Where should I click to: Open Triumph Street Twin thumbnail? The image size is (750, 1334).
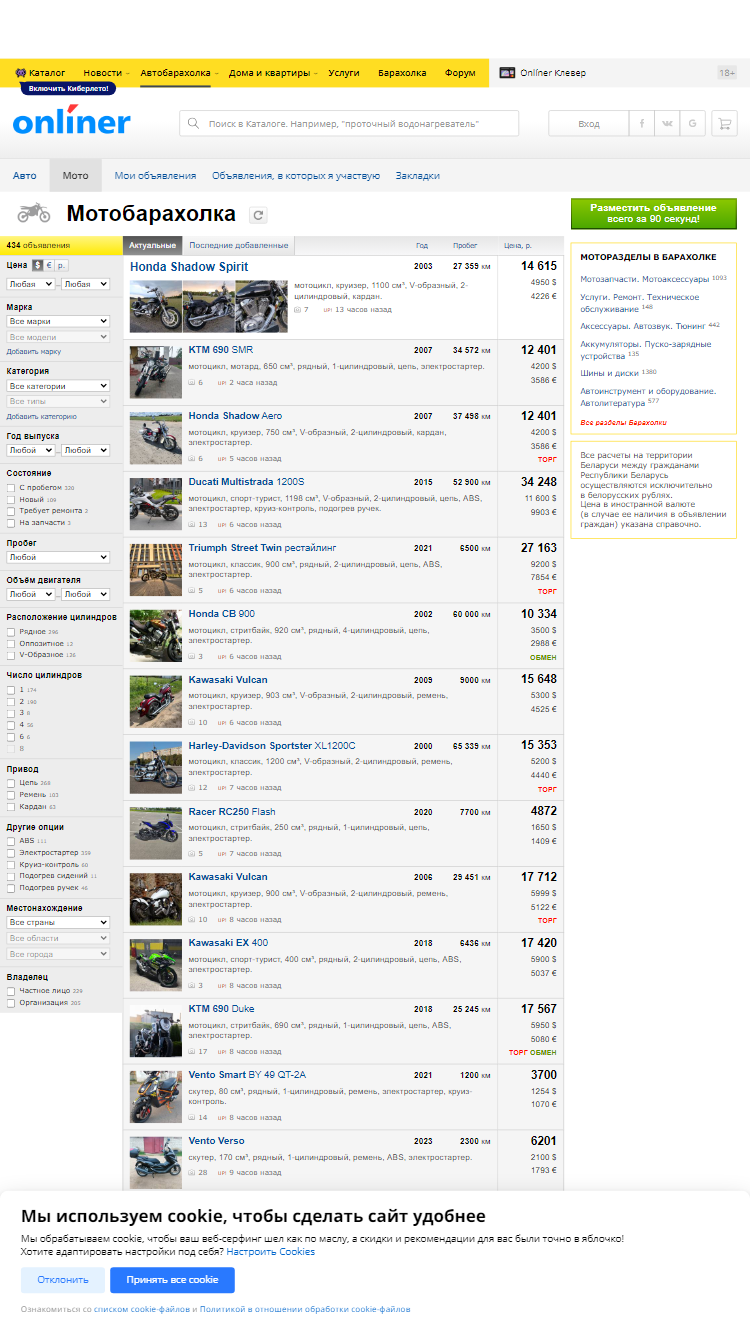click(x=155, y=568)
